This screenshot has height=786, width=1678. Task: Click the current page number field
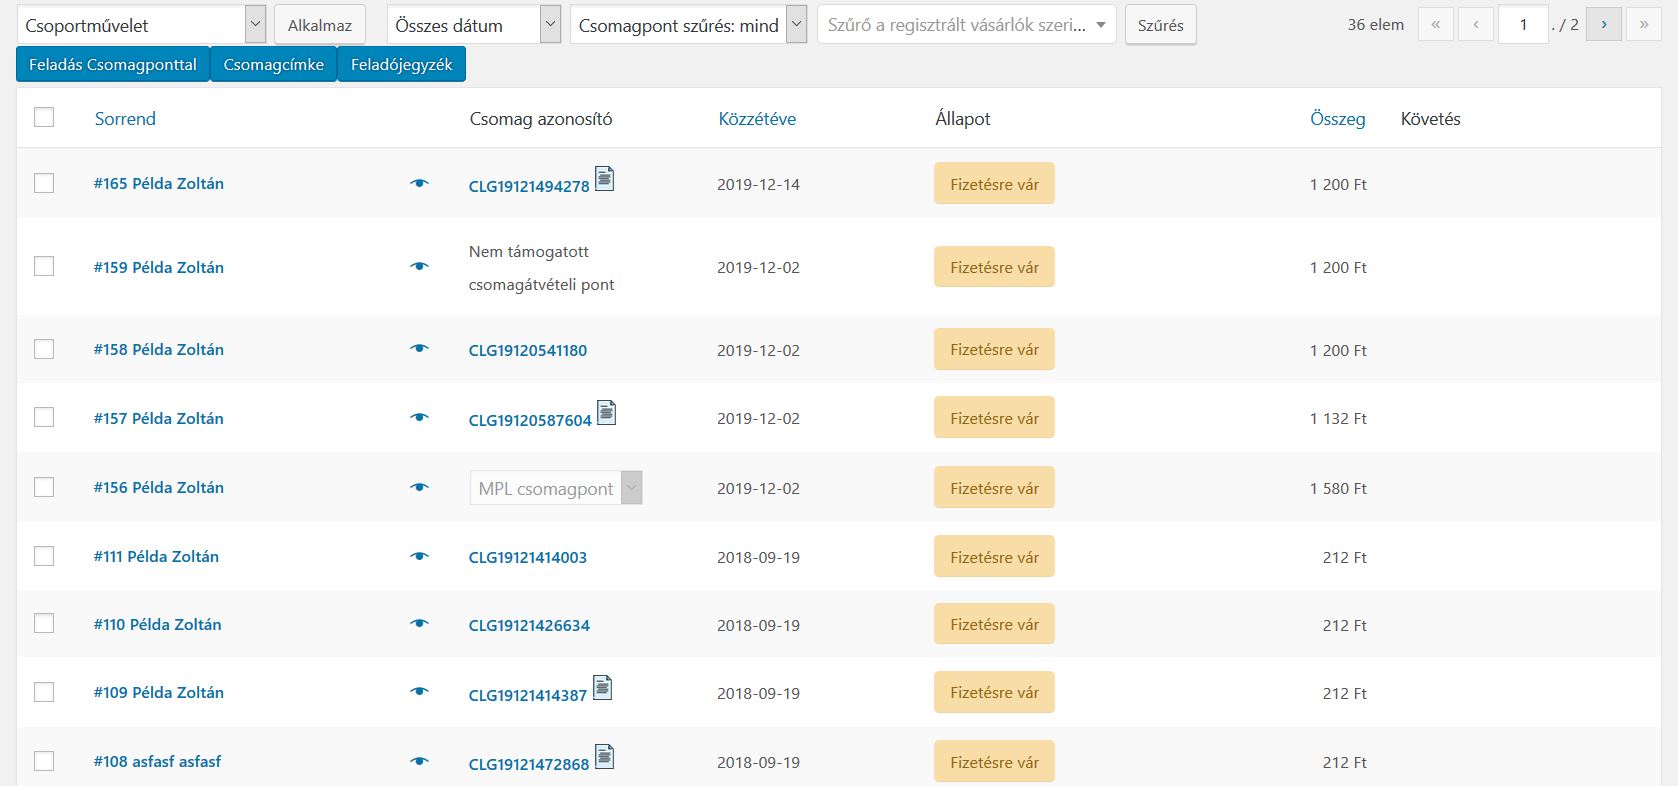(1523, 25)
